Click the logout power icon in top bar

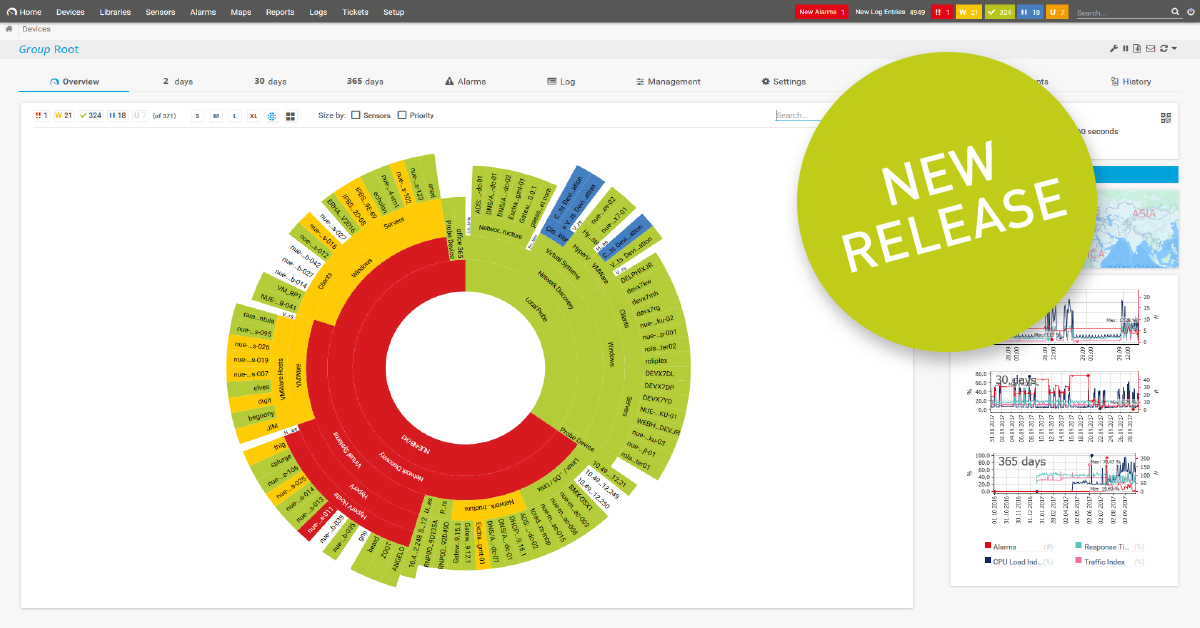point(1193,13)
